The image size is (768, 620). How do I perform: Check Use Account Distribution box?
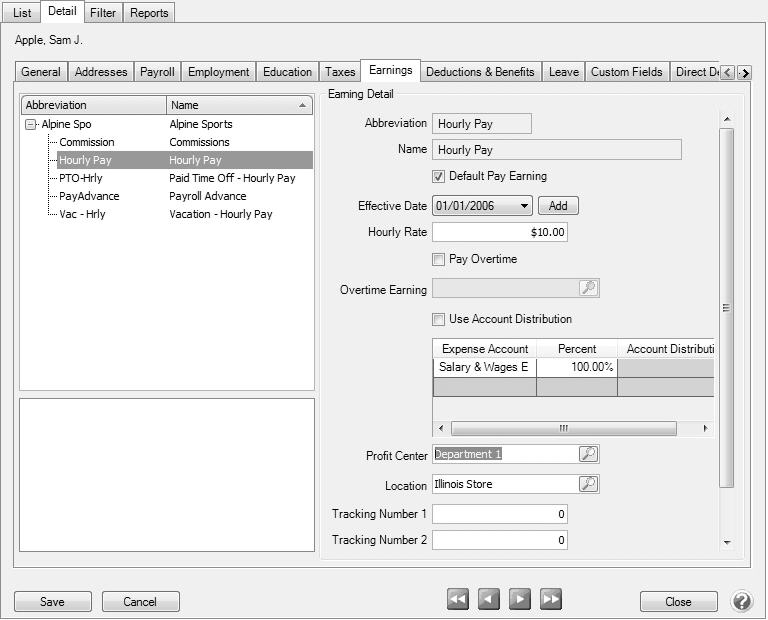coord(438,319)
